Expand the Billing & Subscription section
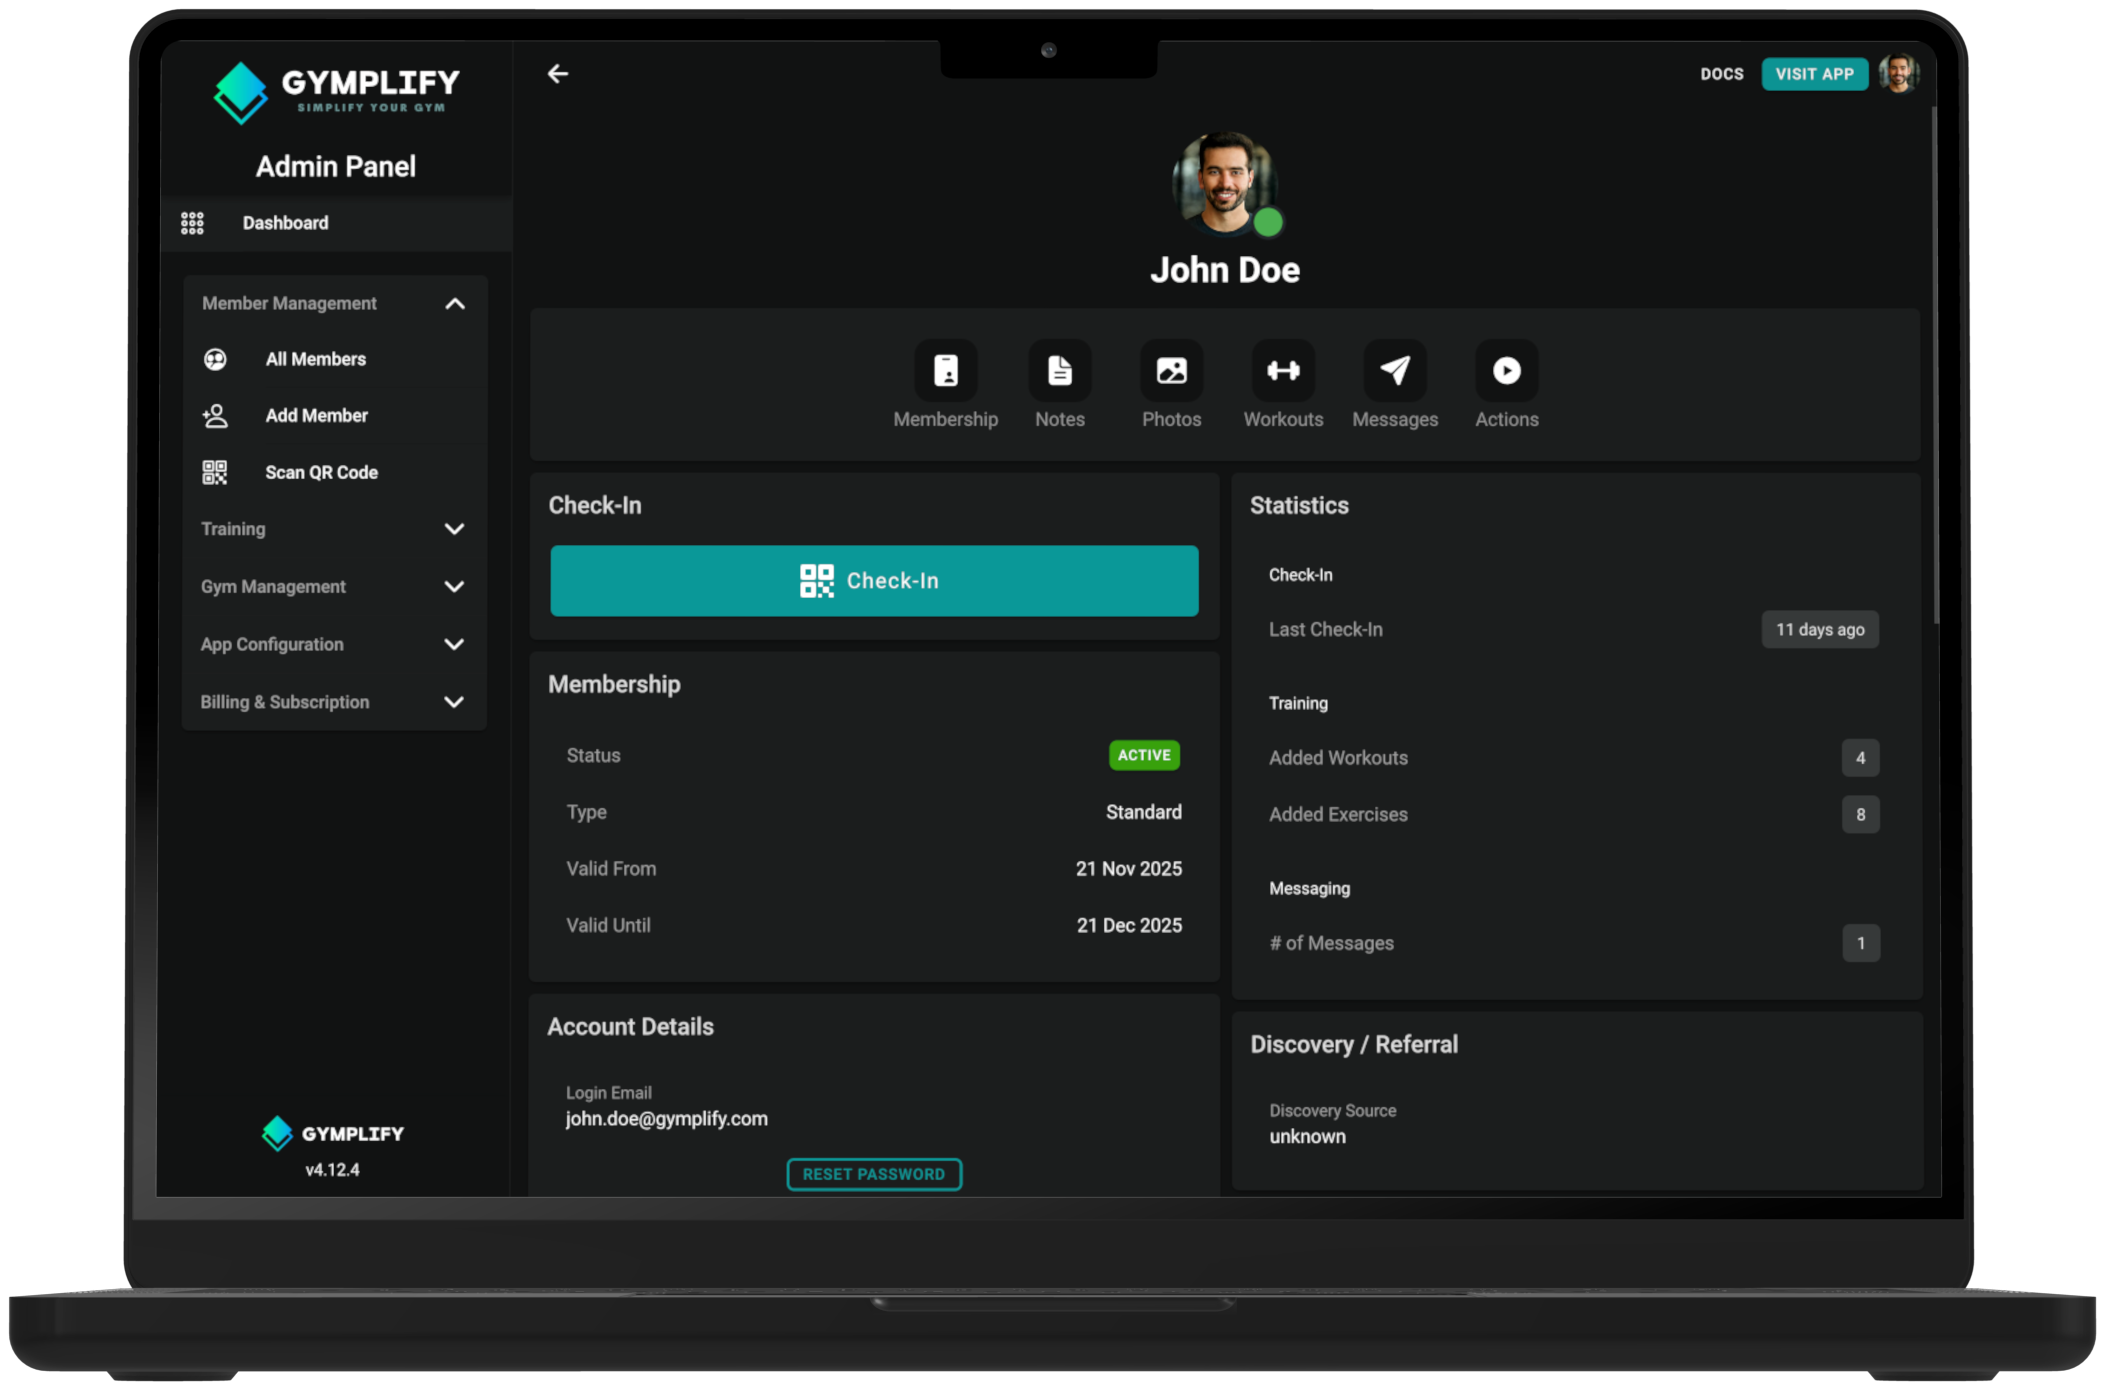 [x=333, y=701]
